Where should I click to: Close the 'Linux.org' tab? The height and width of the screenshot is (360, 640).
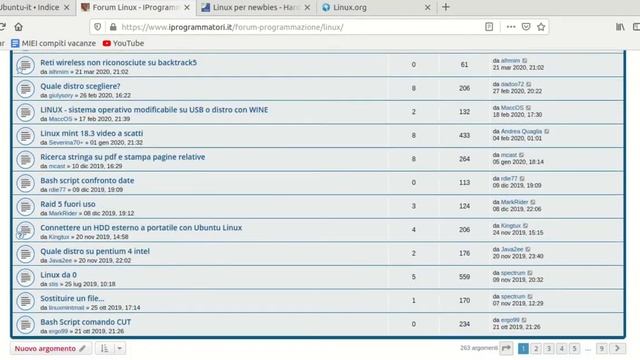pos(427,7)
